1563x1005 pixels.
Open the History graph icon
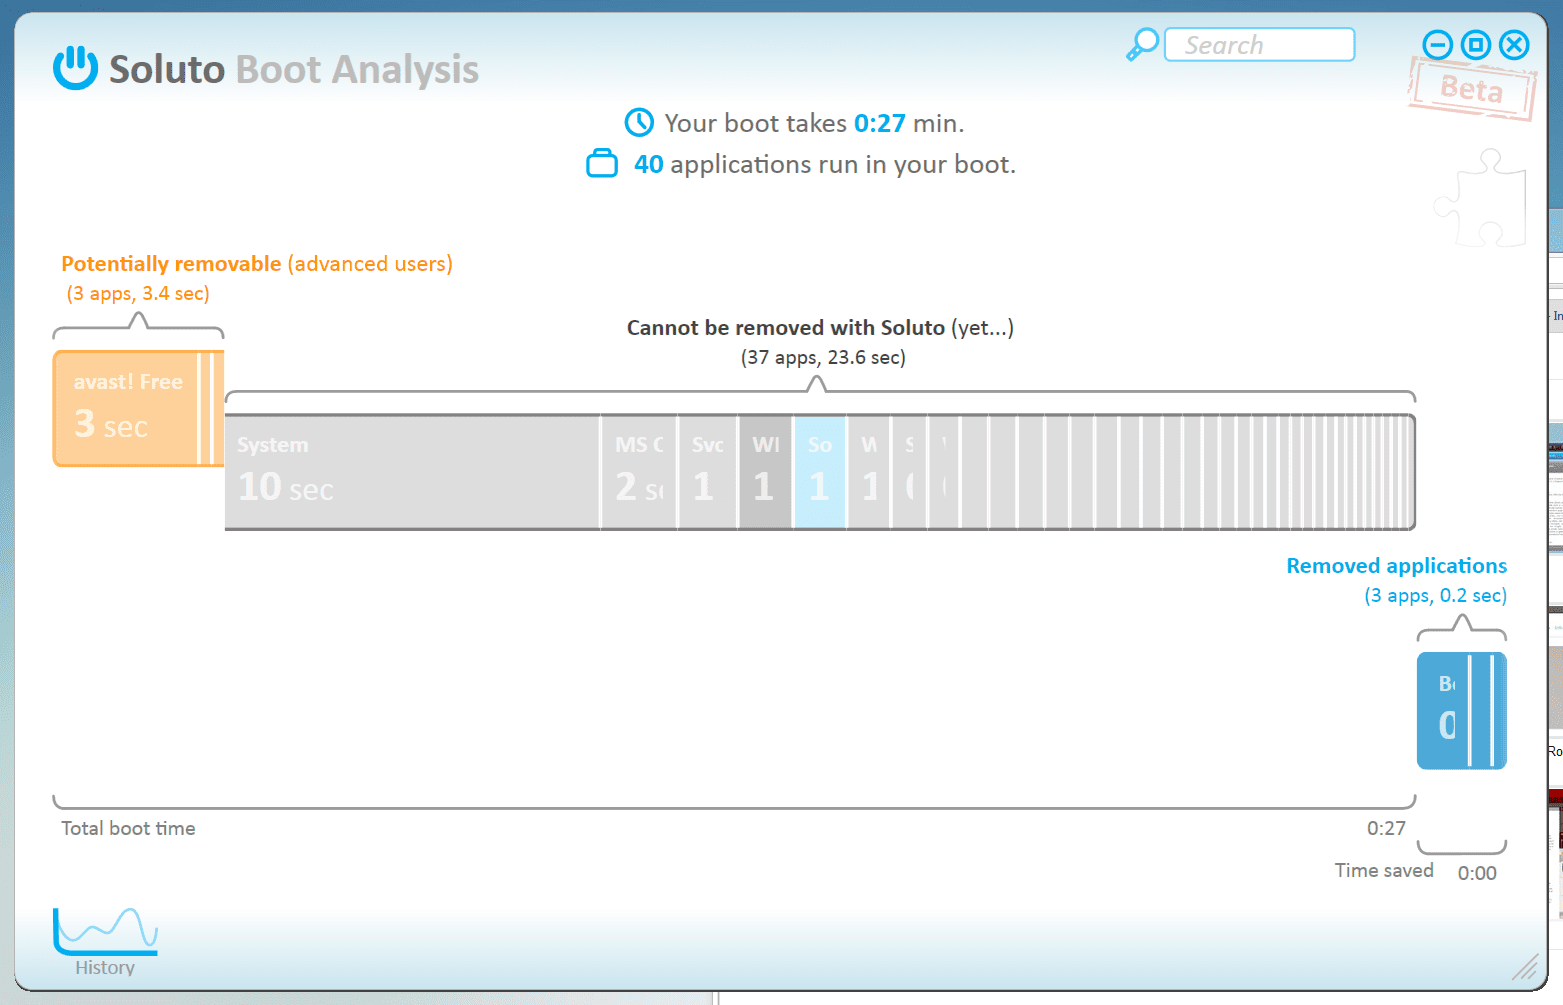click(x=105, y=930)
